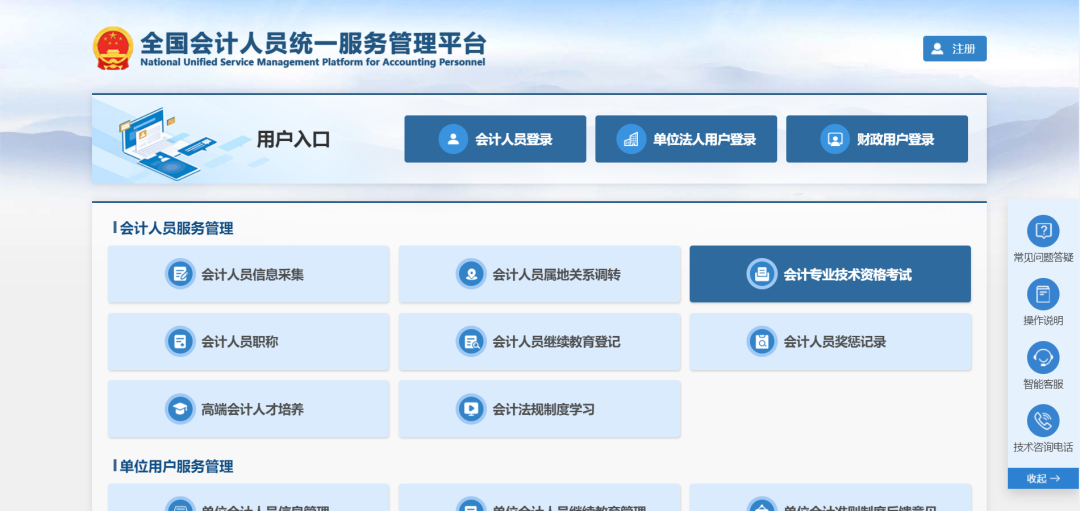Image resolution: width=1080 pixels, height=511 pixels.
Task: Click the 技术咨询电话 phone icon
Action: tap(1043, 421)
